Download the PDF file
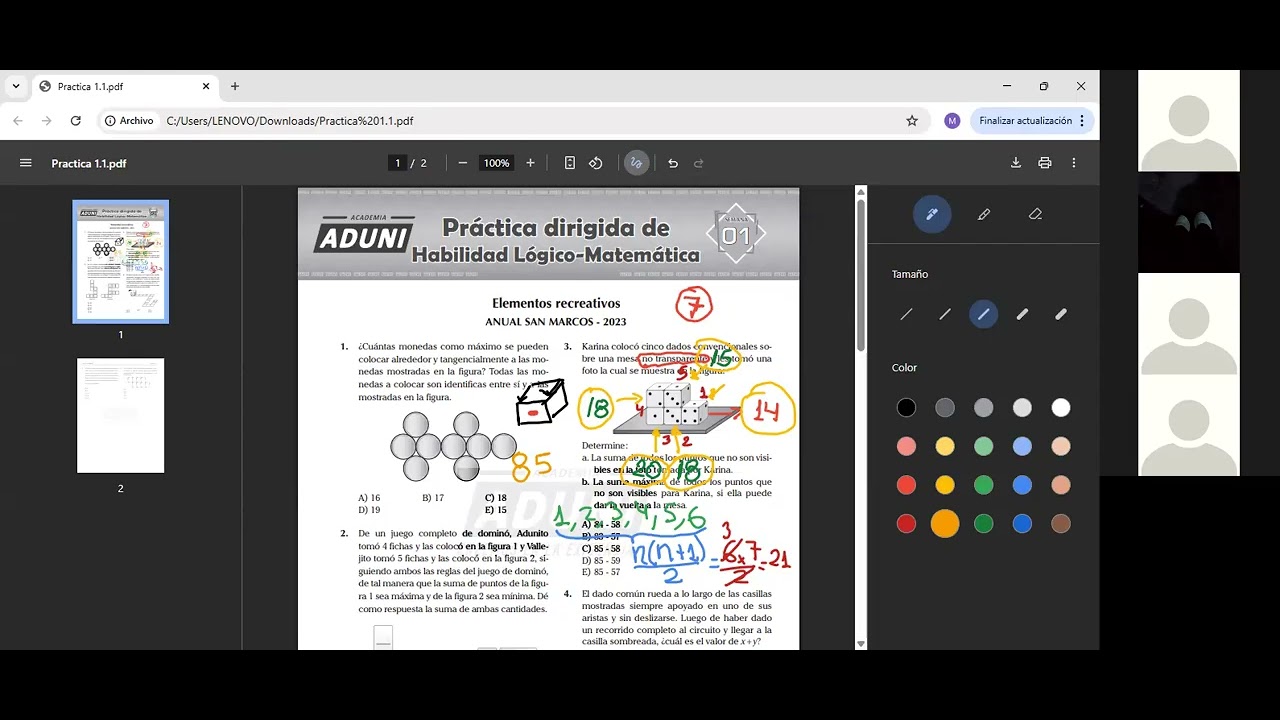The height and width of the screenshot is (720, 1280). click(1016, 163)
